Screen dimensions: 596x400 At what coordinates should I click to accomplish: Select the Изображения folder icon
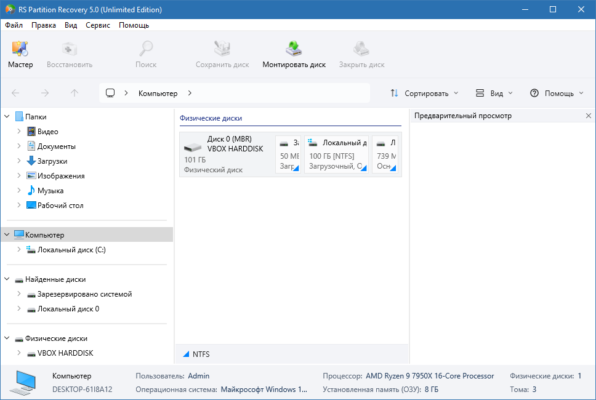(31, 176)
